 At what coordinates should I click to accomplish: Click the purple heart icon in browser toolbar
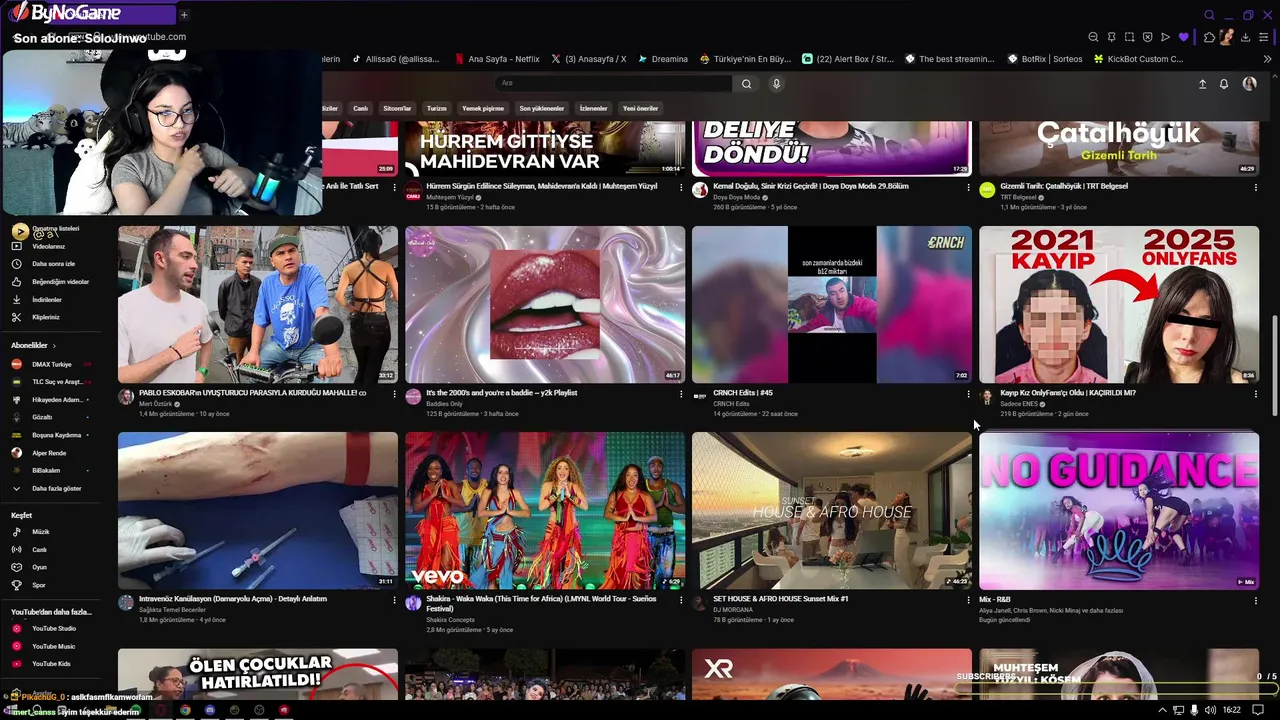[x=1183, y=37]
